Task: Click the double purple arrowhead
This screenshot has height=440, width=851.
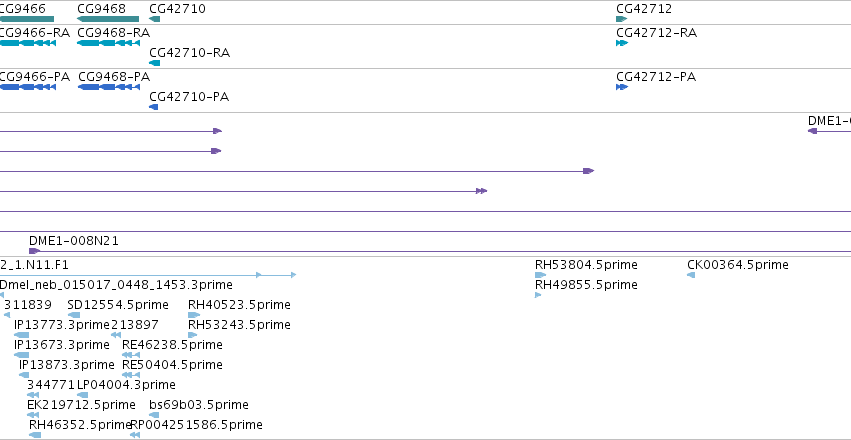Action: click(481, 191)
